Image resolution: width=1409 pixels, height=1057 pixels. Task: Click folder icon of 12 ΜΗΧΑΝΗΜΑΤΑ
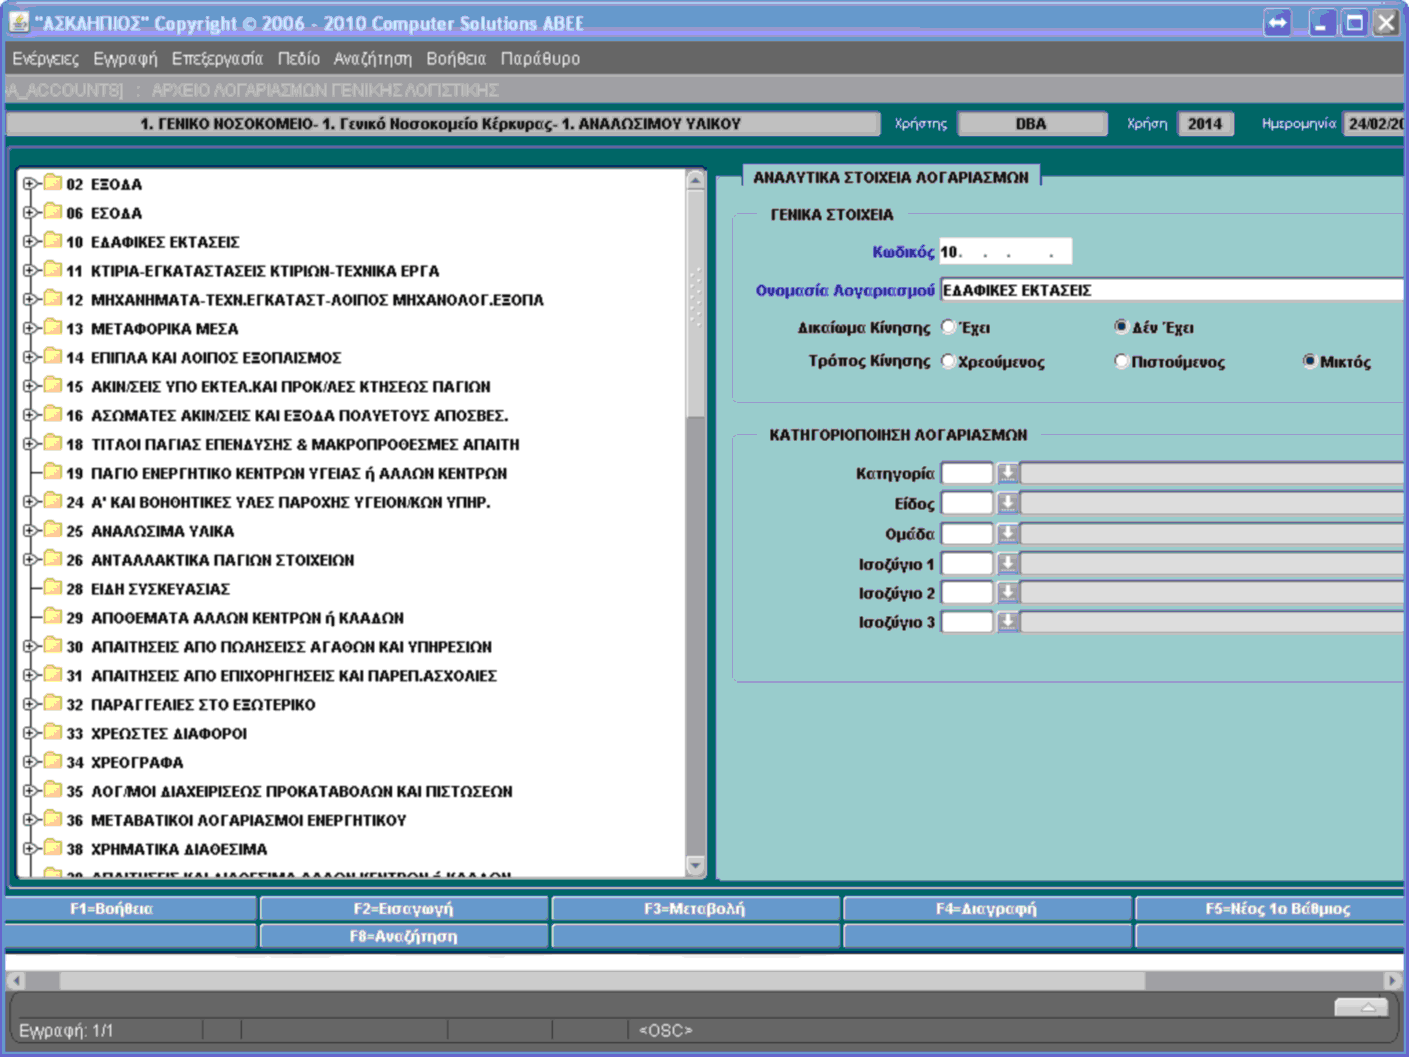[53, 299]
